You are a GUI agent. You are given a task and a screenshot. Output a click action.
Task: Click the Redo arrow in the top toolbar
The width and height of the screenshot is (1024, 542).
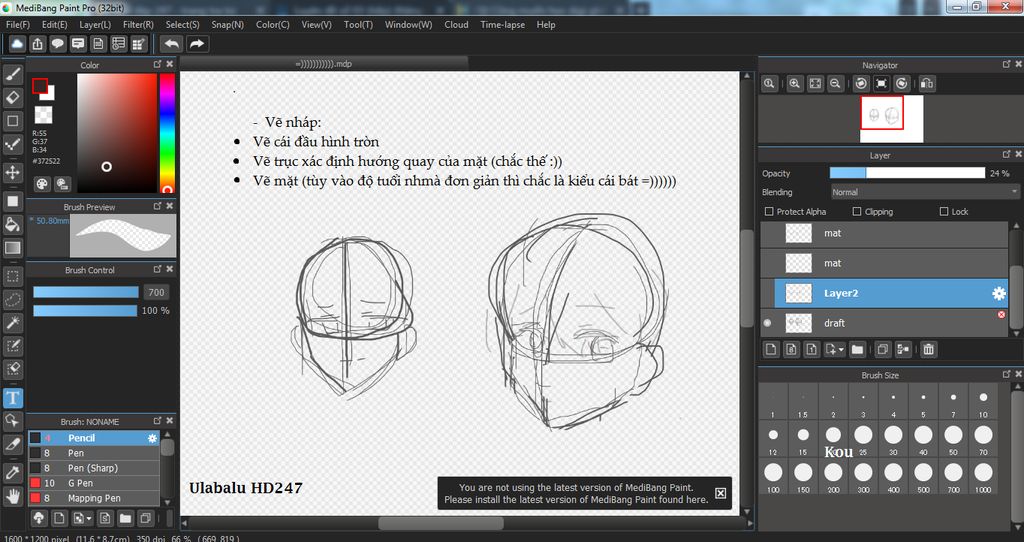pyautogui.click(x=197, y=44)
